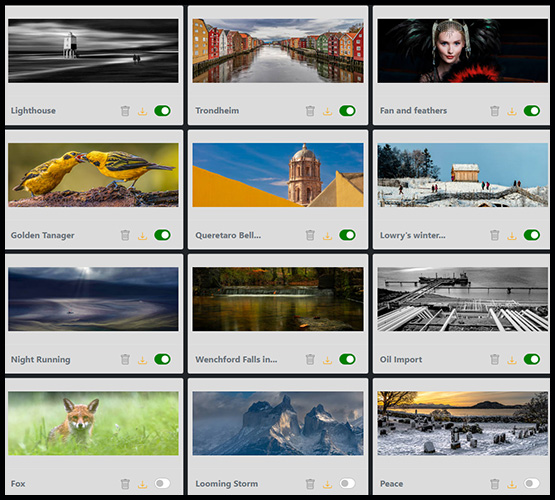Turn off the Oil Import toggle
The image size is (555, 500).
tap(532, 359)
